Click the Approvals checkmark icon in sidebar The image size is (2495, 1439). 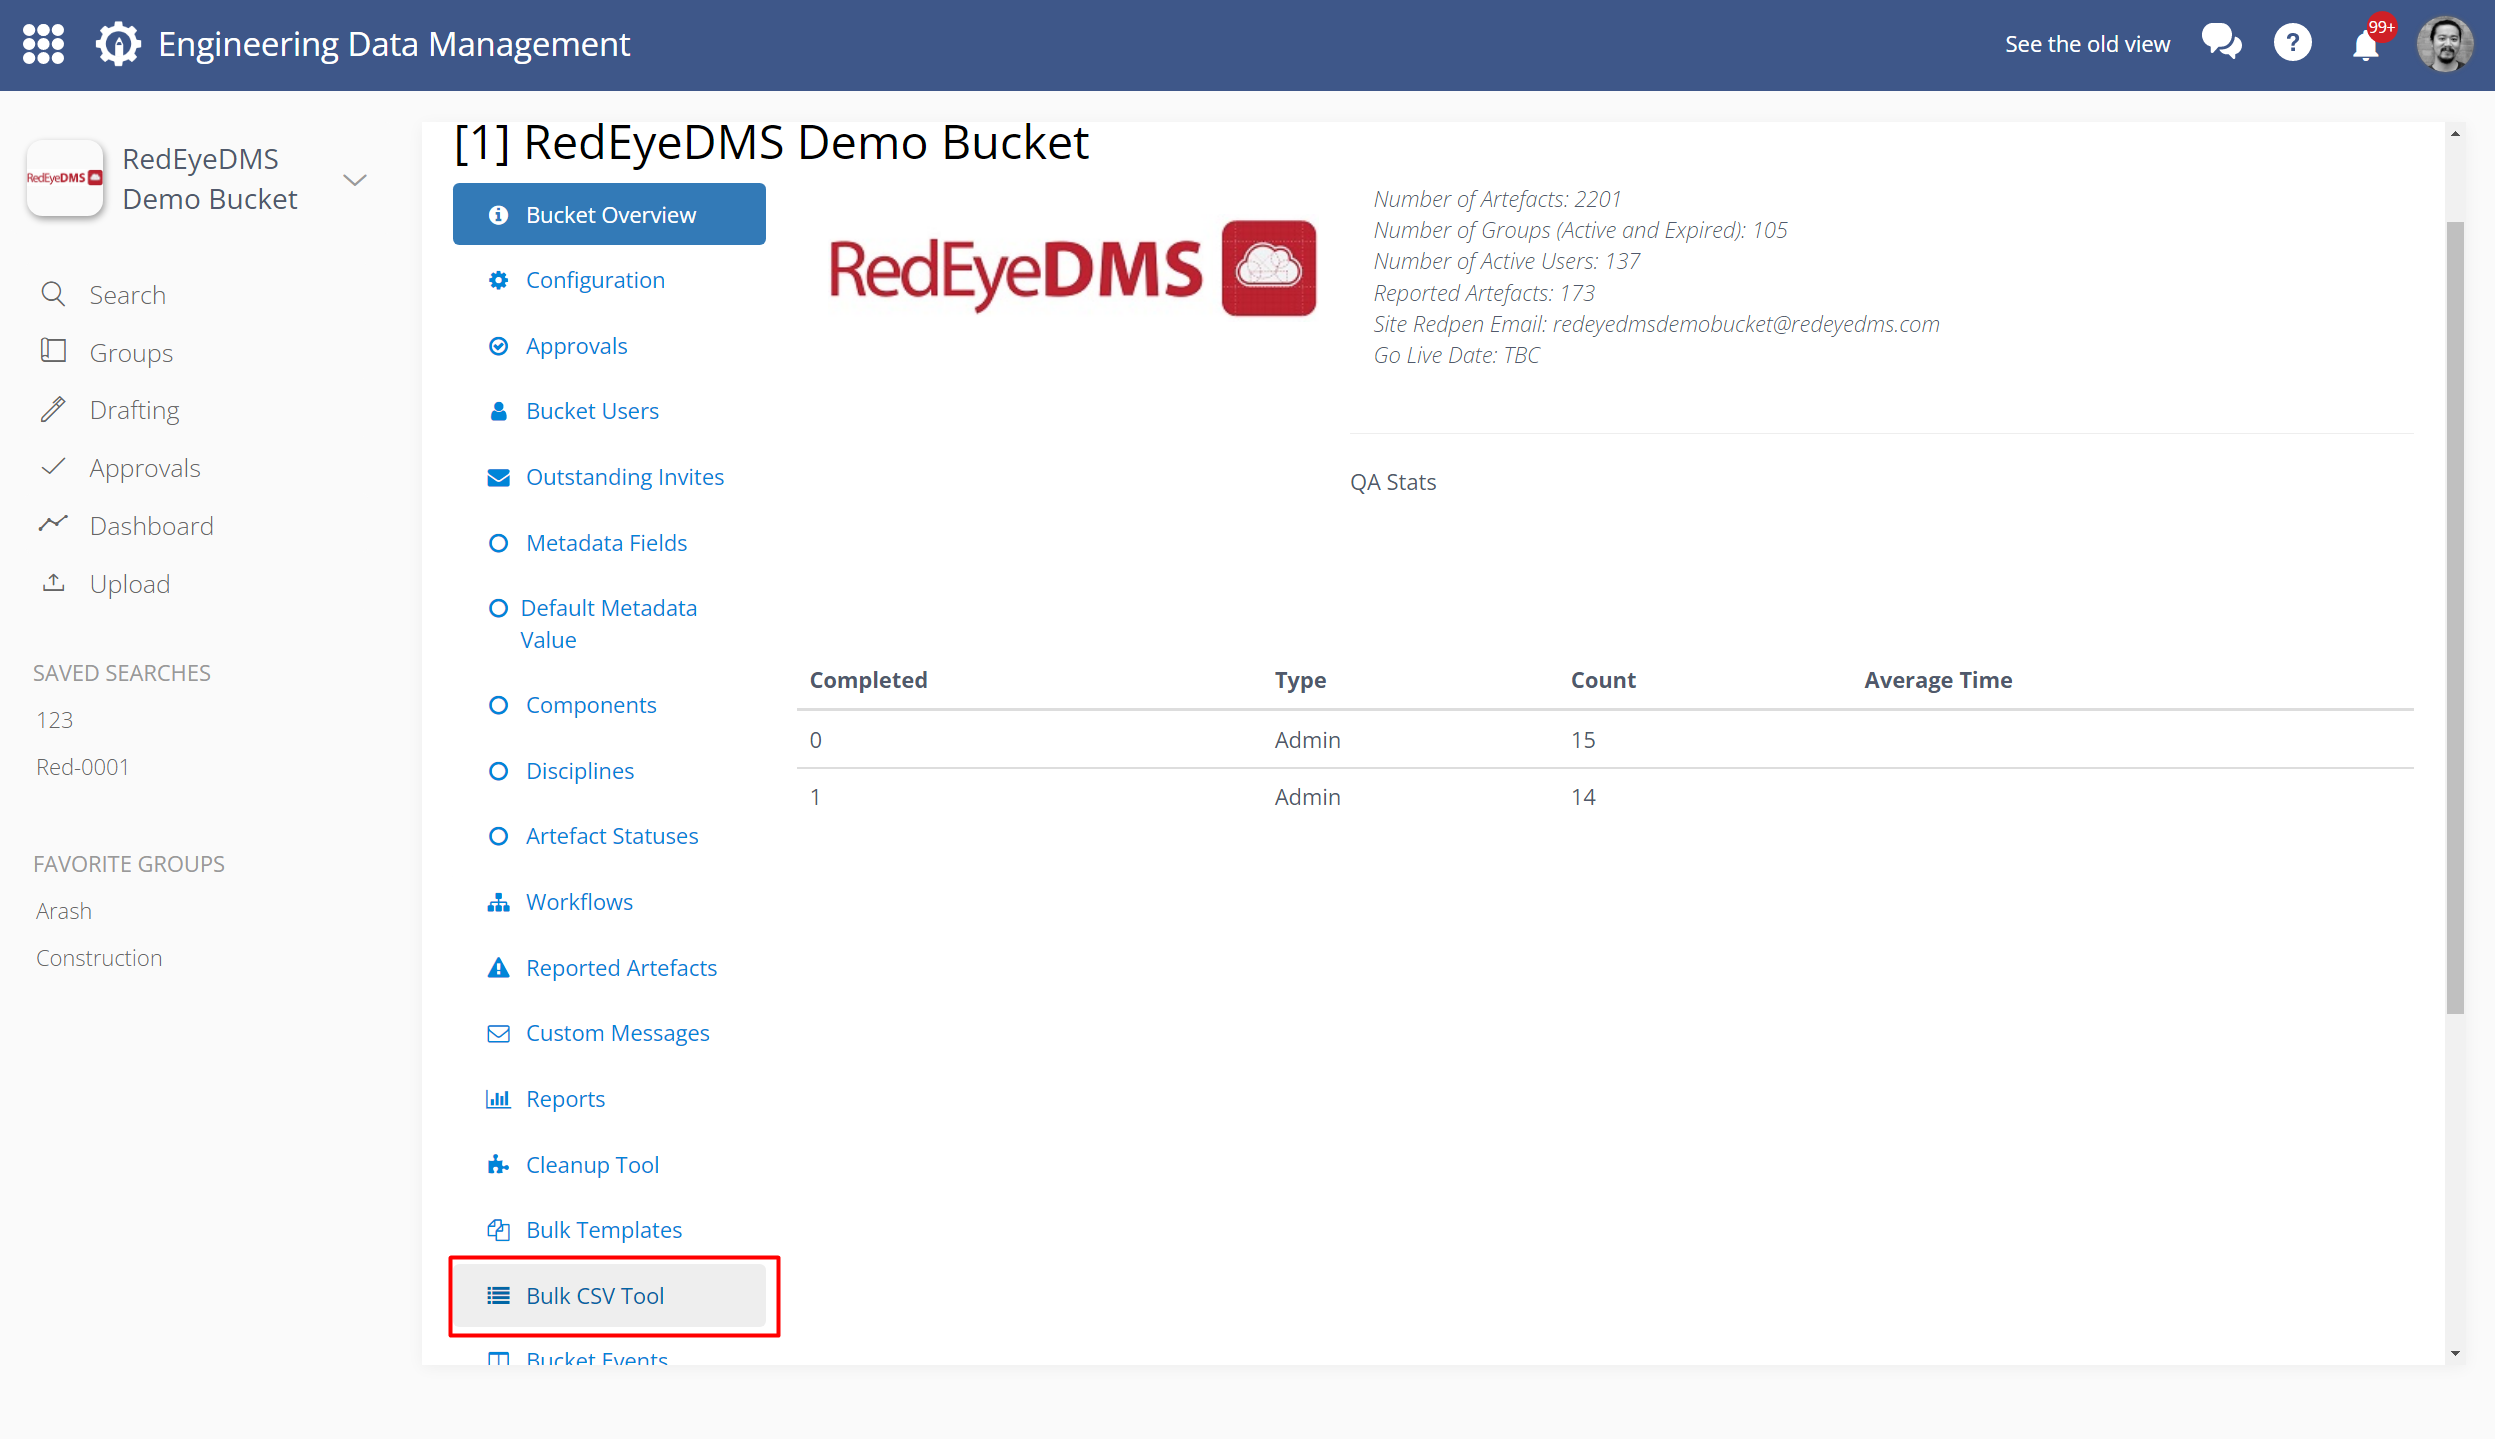tap(53, 466)
